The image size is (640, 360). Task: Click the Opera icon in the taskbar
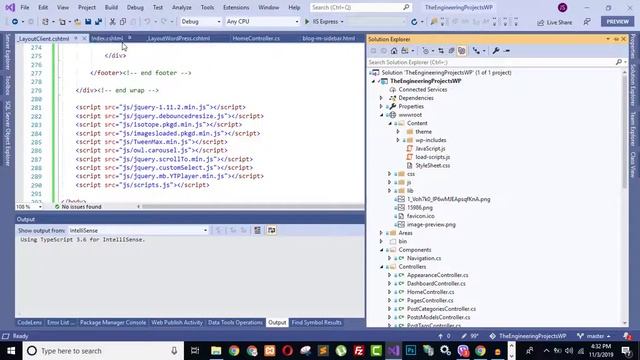(287, 351)
